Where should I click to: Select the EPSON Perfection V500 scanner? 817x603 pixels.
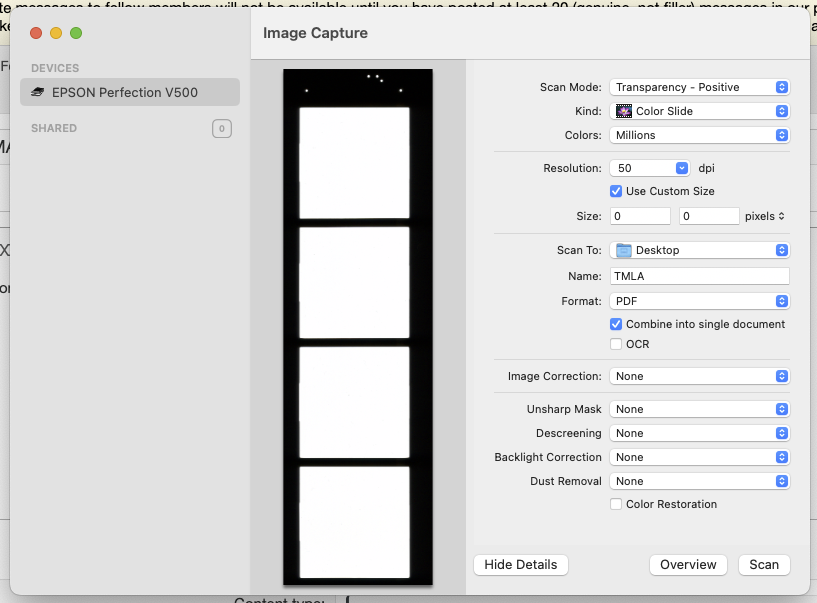coord(125,93)
